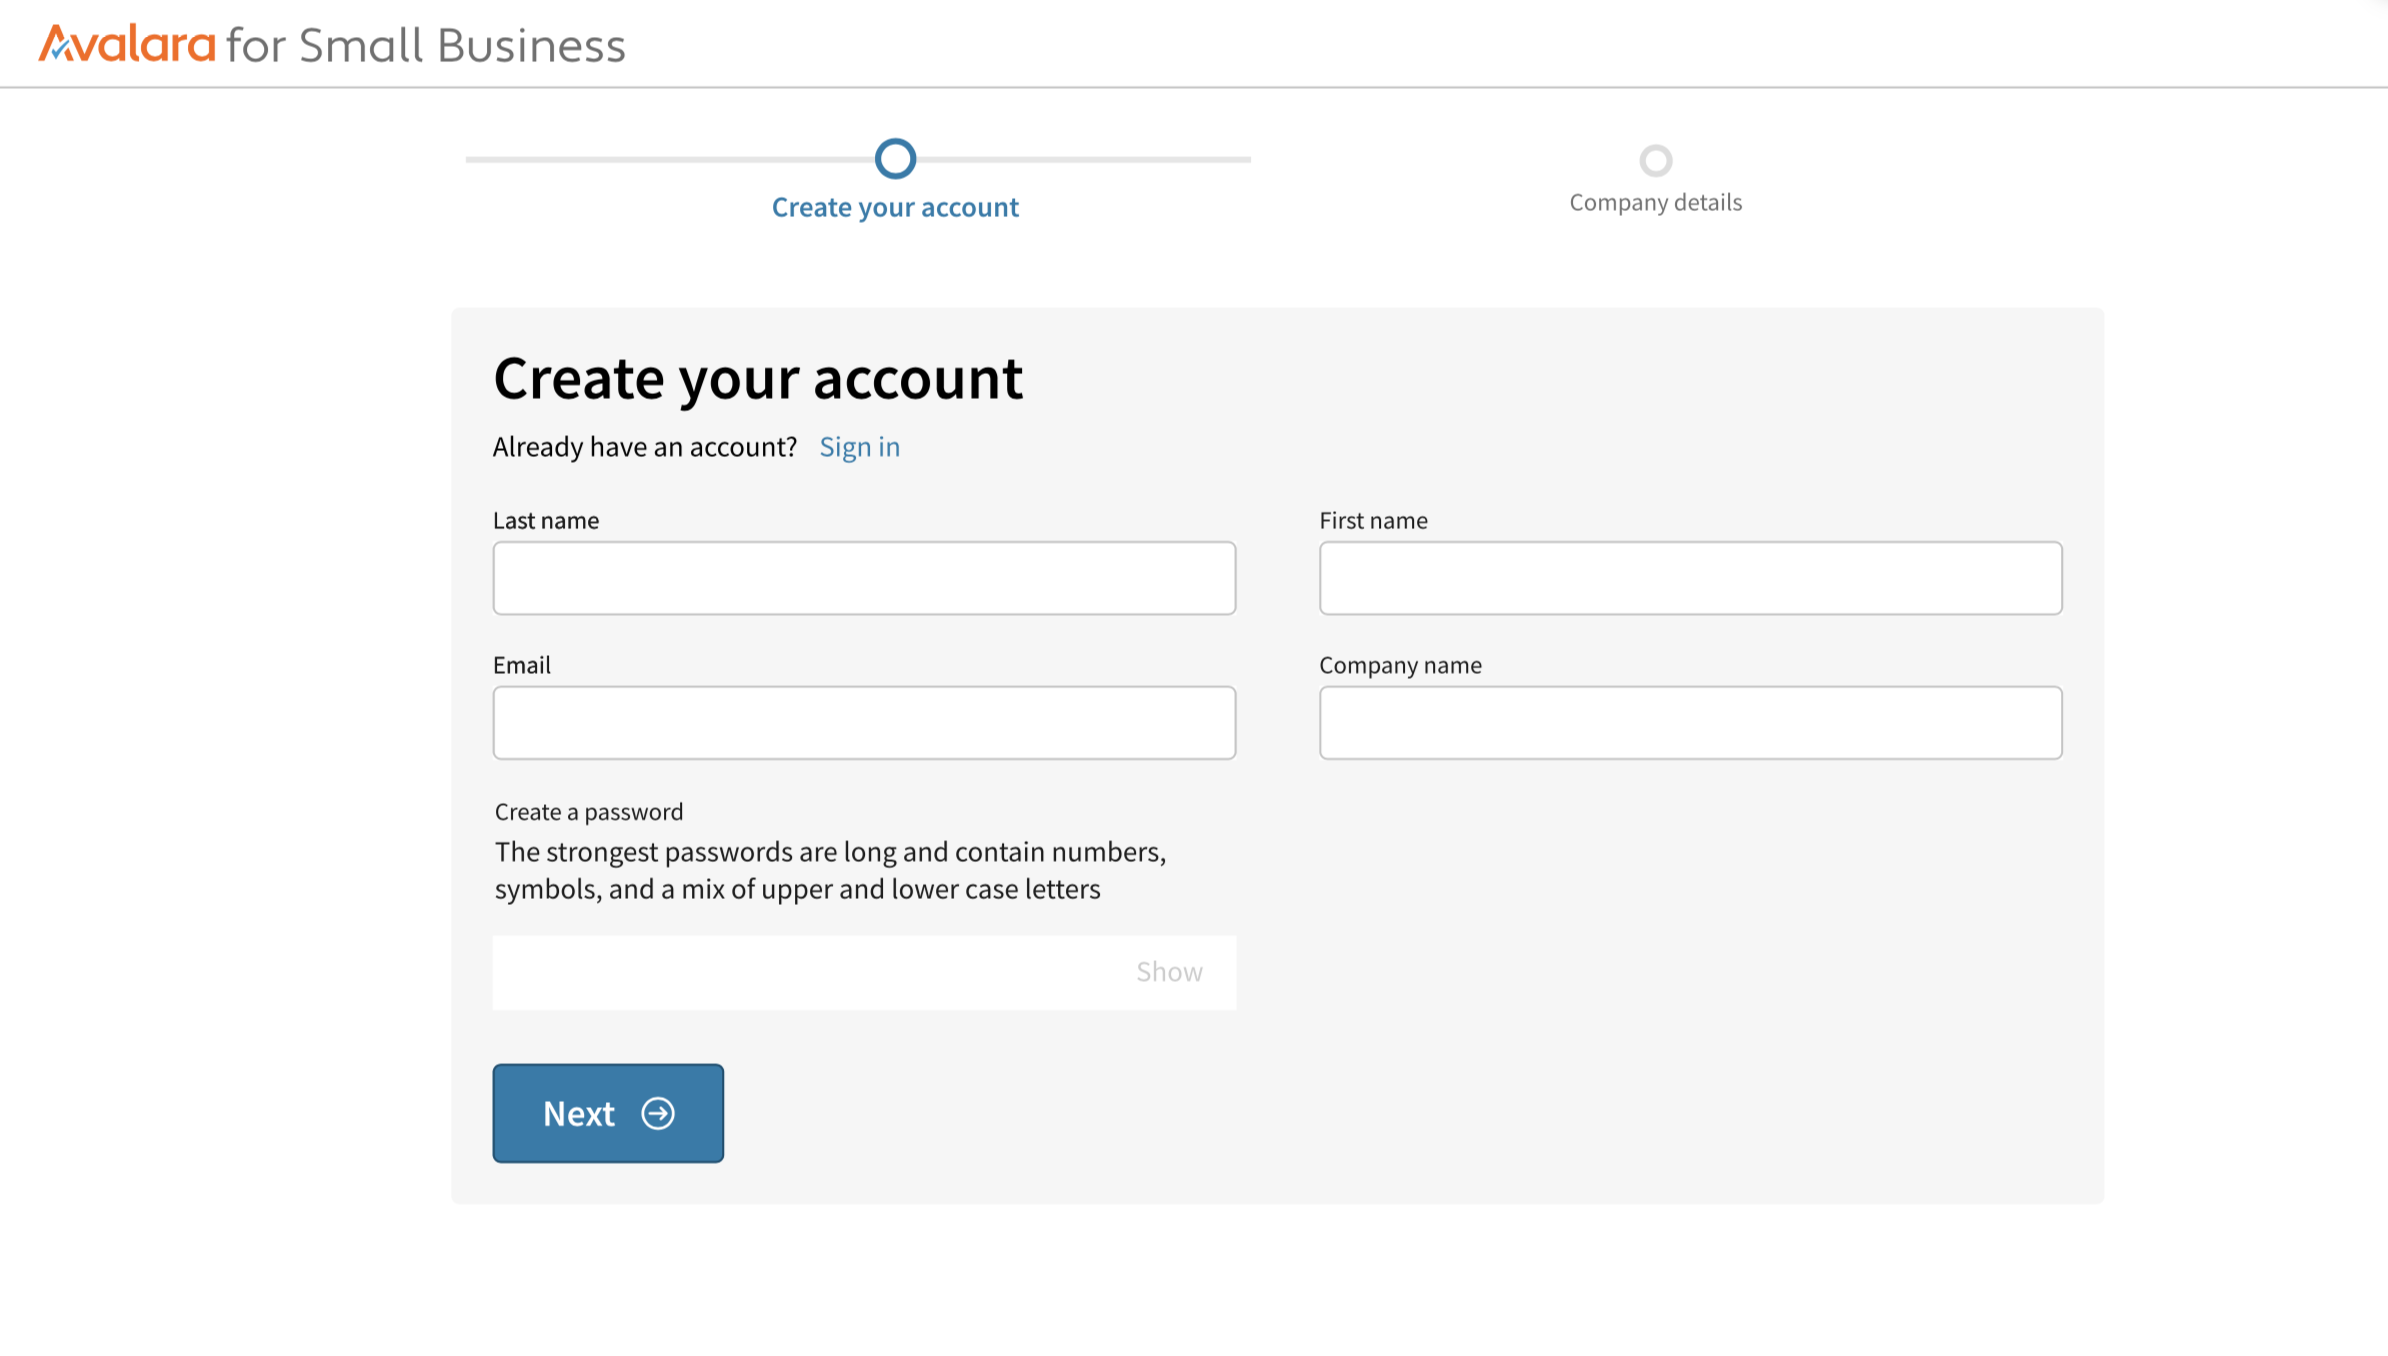Focus the First name input field
This screenshot has width=2388, height=1356.
pyautogui.click(x=1690, y=578)
